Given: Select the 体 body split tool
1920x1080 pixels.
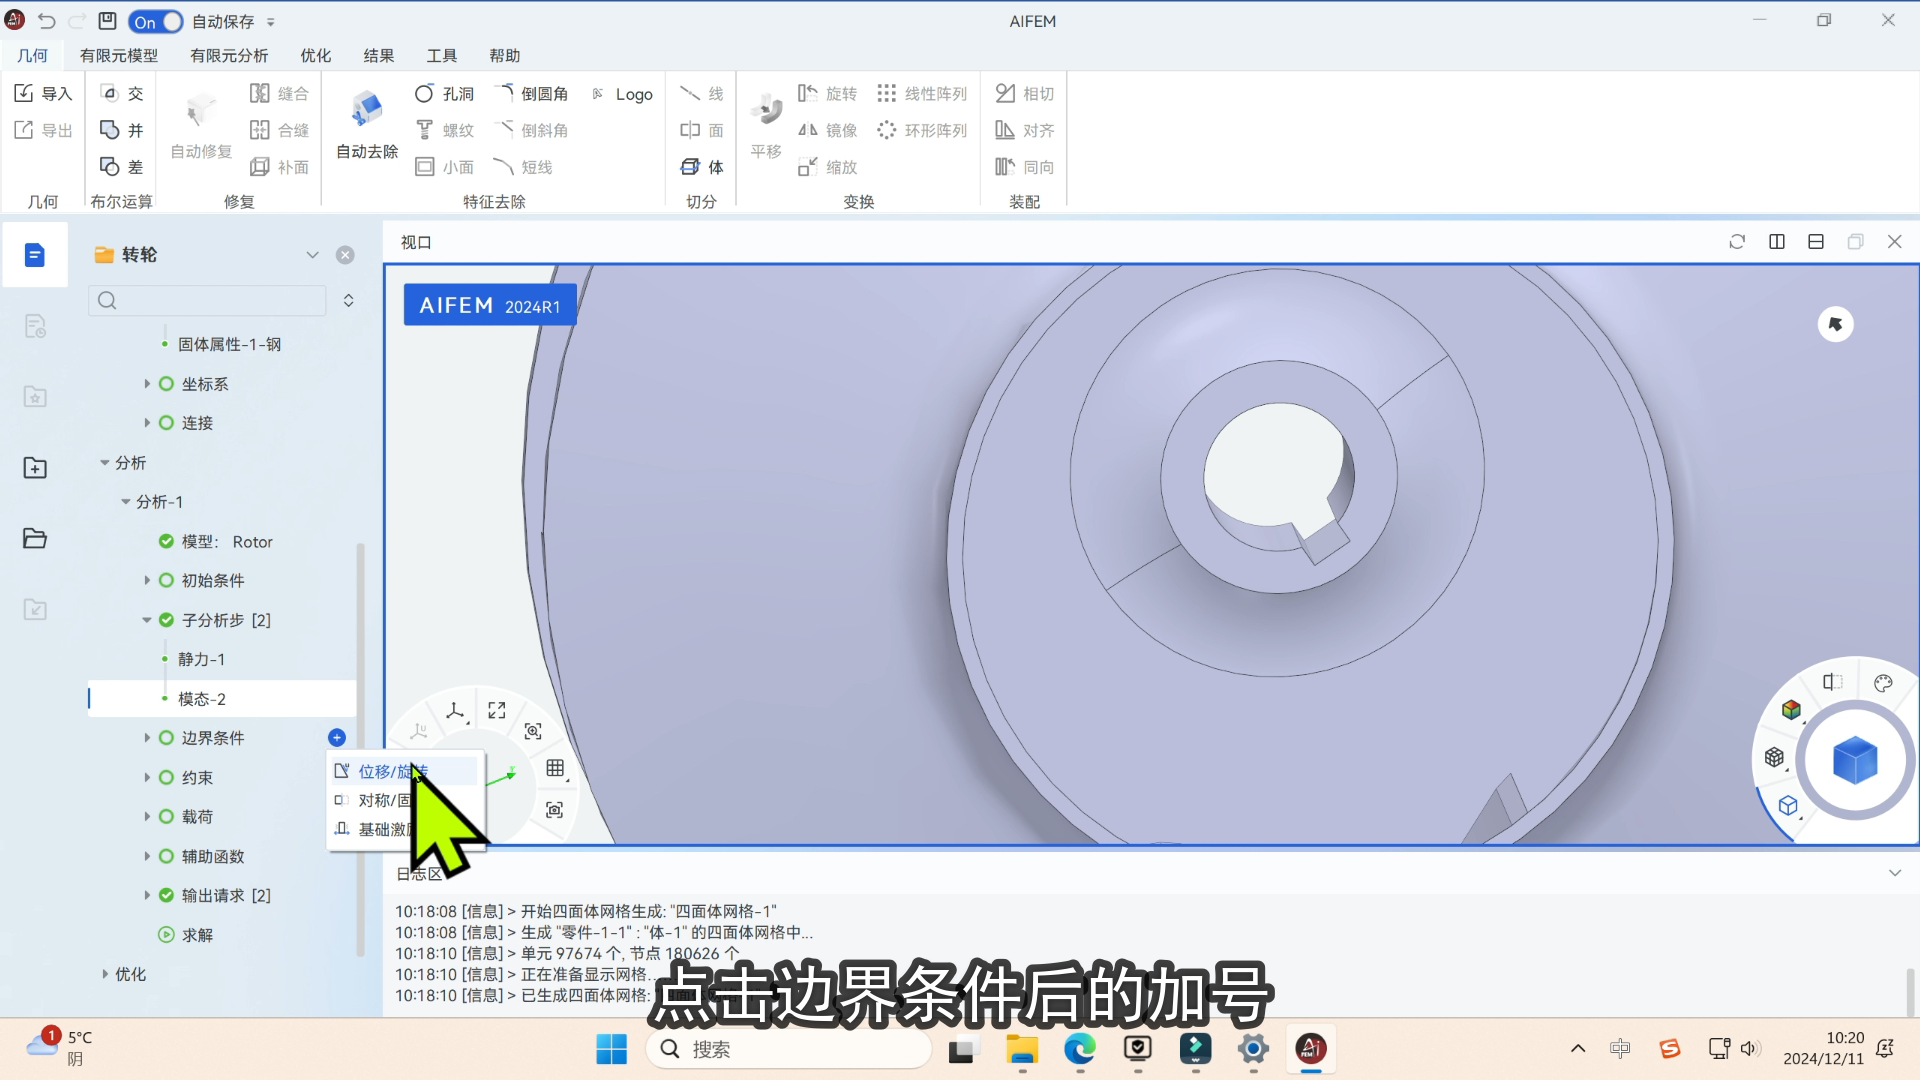Looking at the screenshot, I should (x=702, y=167).
